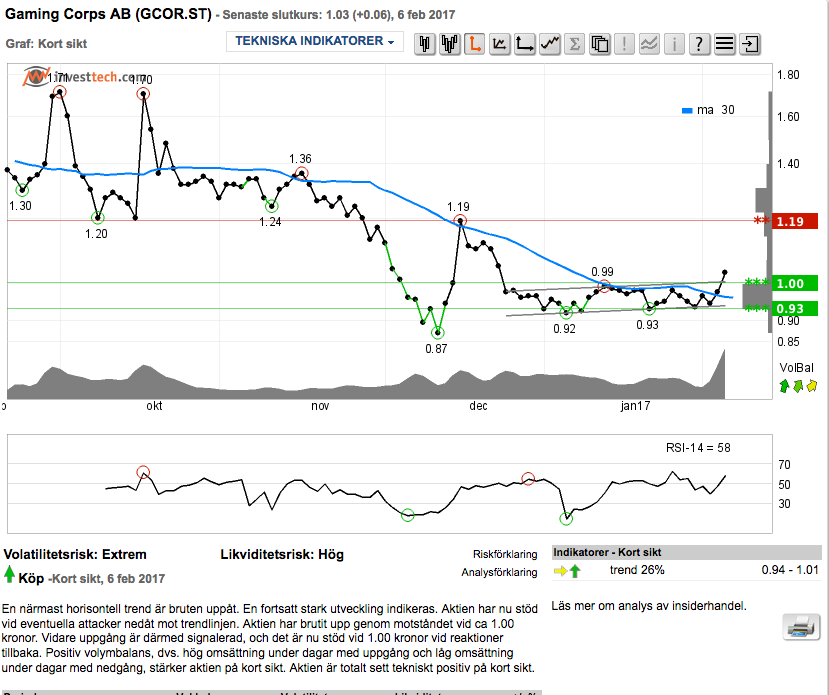Open the Tekniska Indikatorer dropdown
The height and width of the screenshot is (695, 829).
[315, 41]
